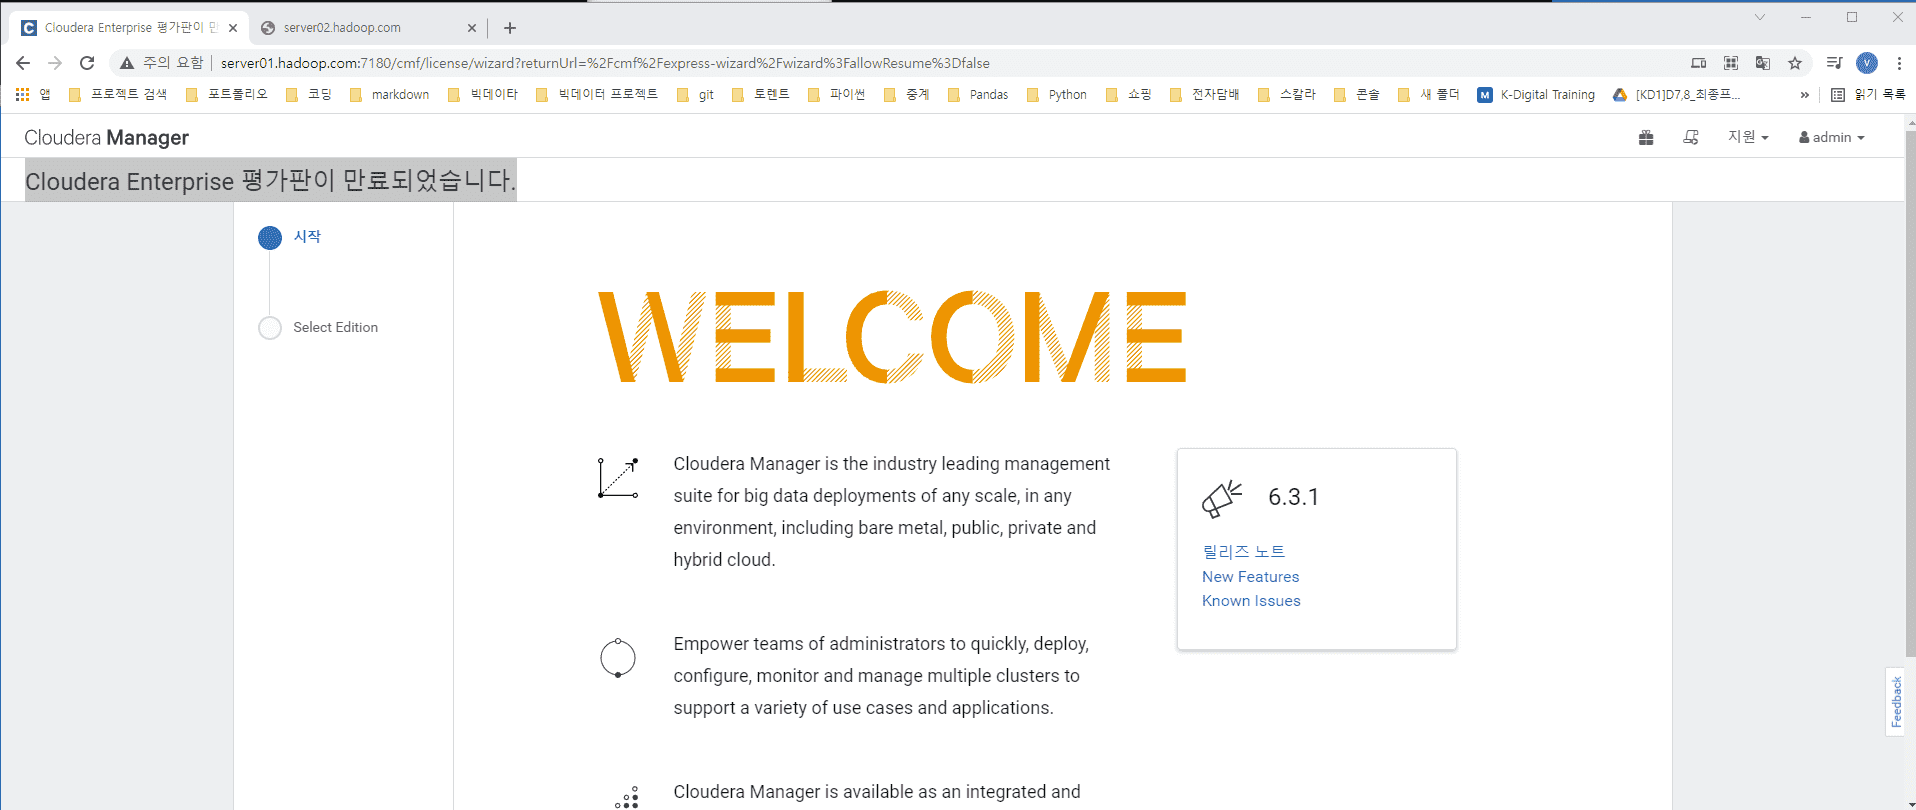Click the QR code icon in address bar
The width and height of the screenshot is (1916, 810).
(1731, 63)
